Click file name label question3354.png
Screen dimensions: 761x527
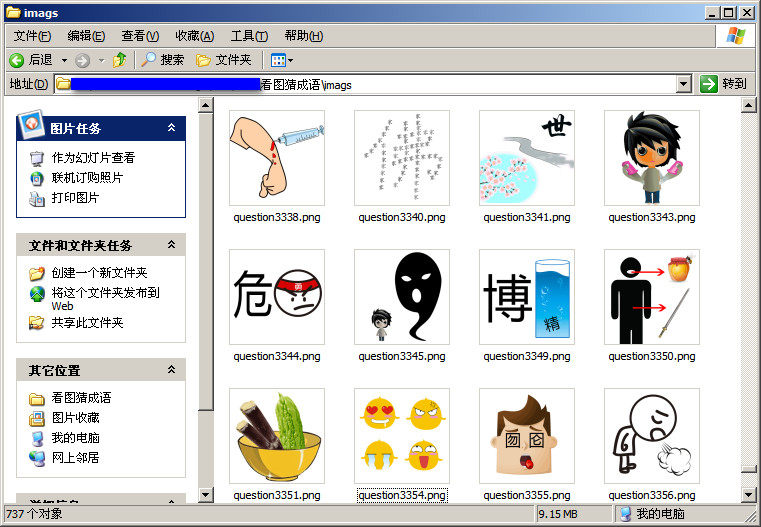click(x=402, y=495)
